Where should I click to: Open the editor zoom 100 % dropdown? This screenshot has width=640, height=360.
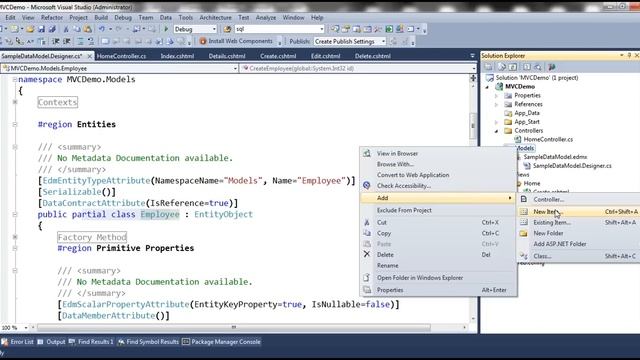26,327
